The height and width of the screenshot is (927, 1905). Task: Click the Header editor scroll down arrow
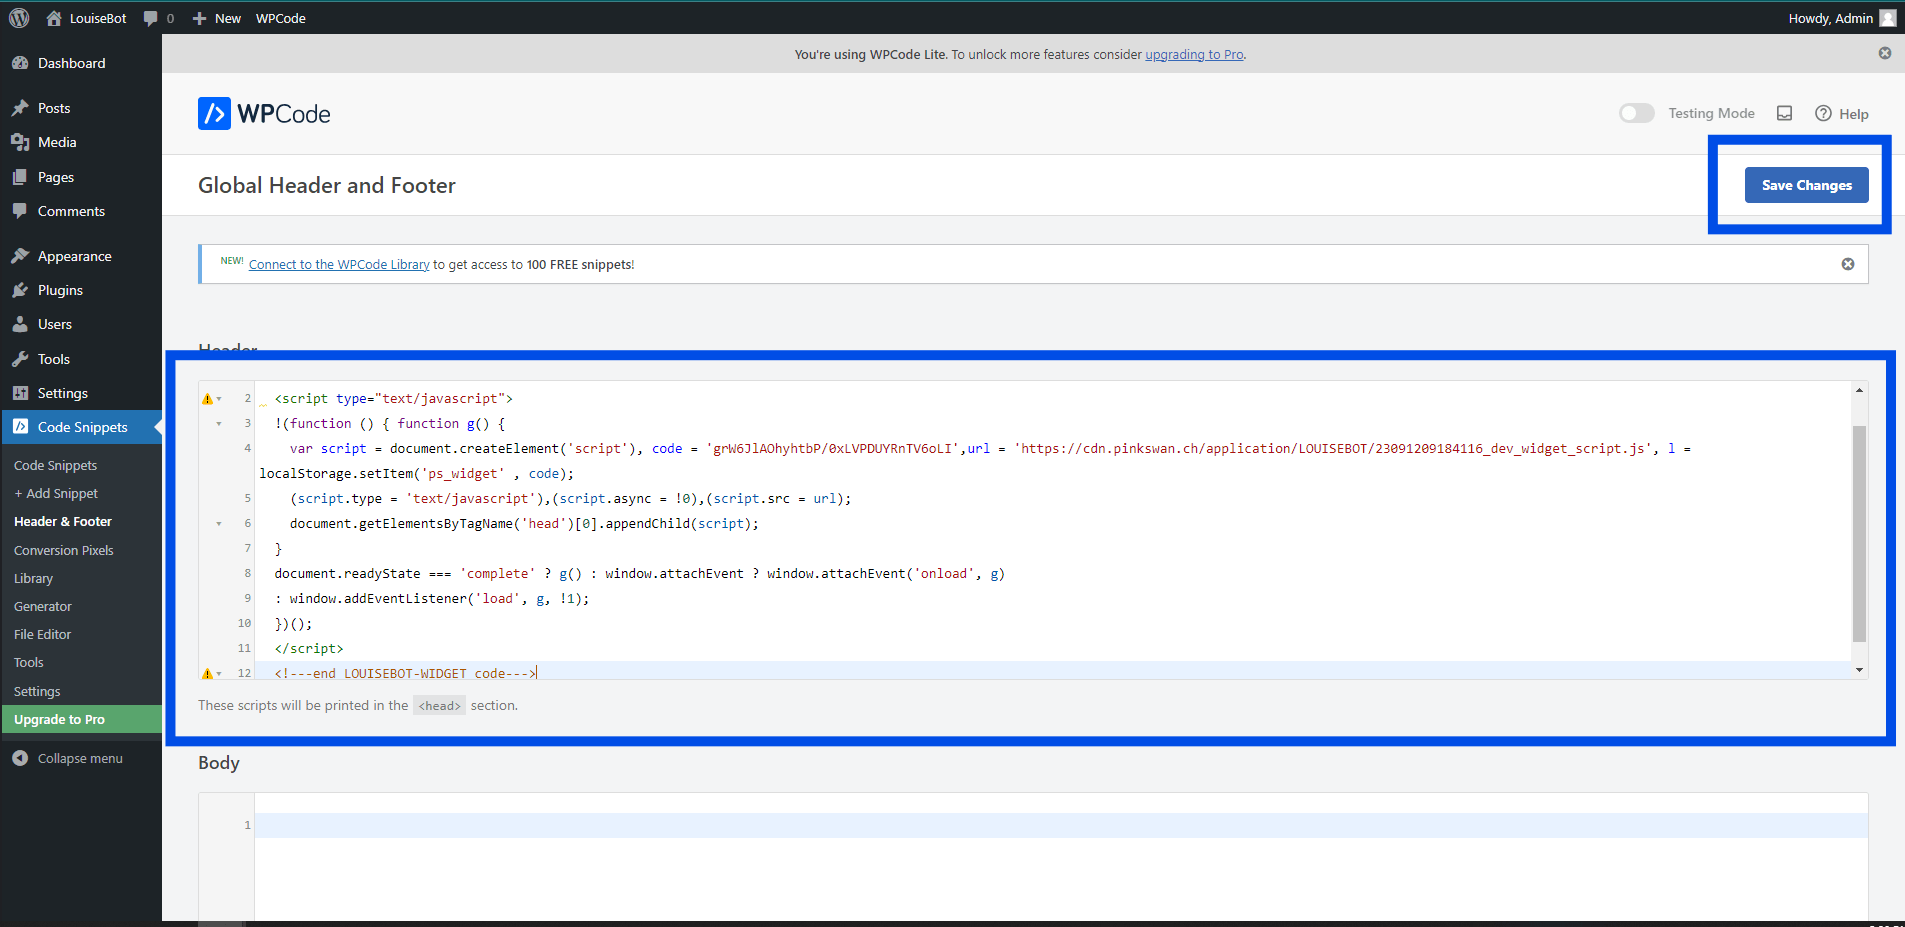click(x=1859, y=670)
